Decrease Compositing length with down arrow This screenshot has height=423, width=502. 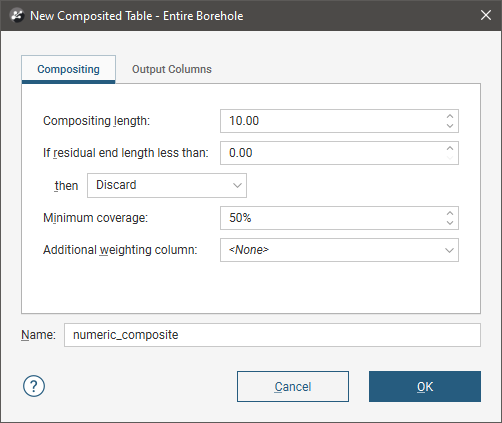450,126
